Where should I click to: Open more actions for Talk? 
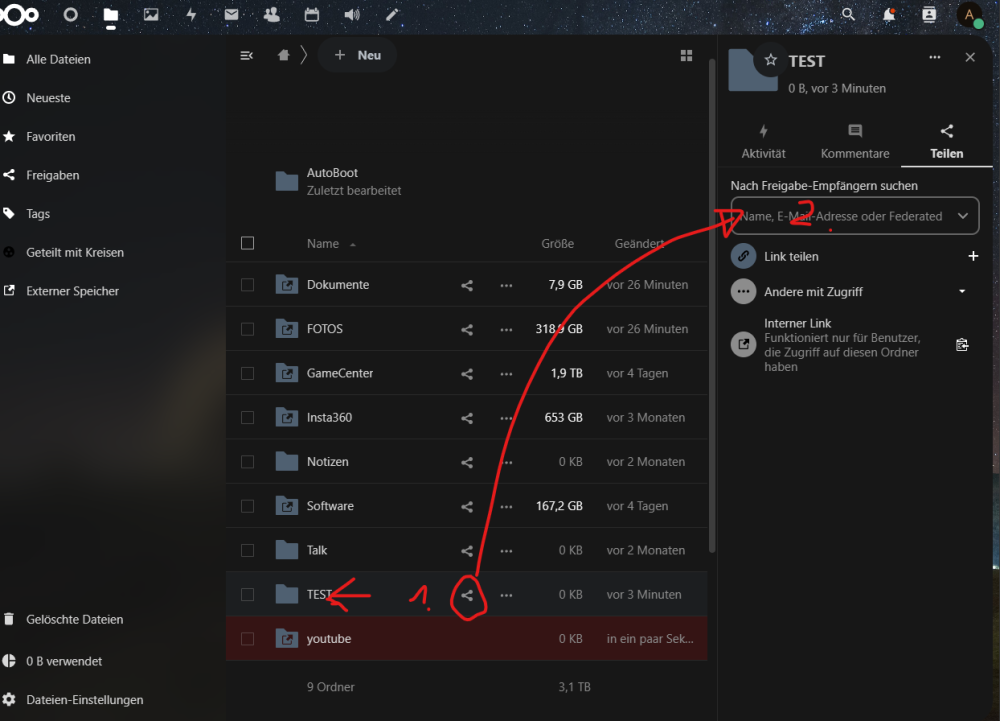506,551
